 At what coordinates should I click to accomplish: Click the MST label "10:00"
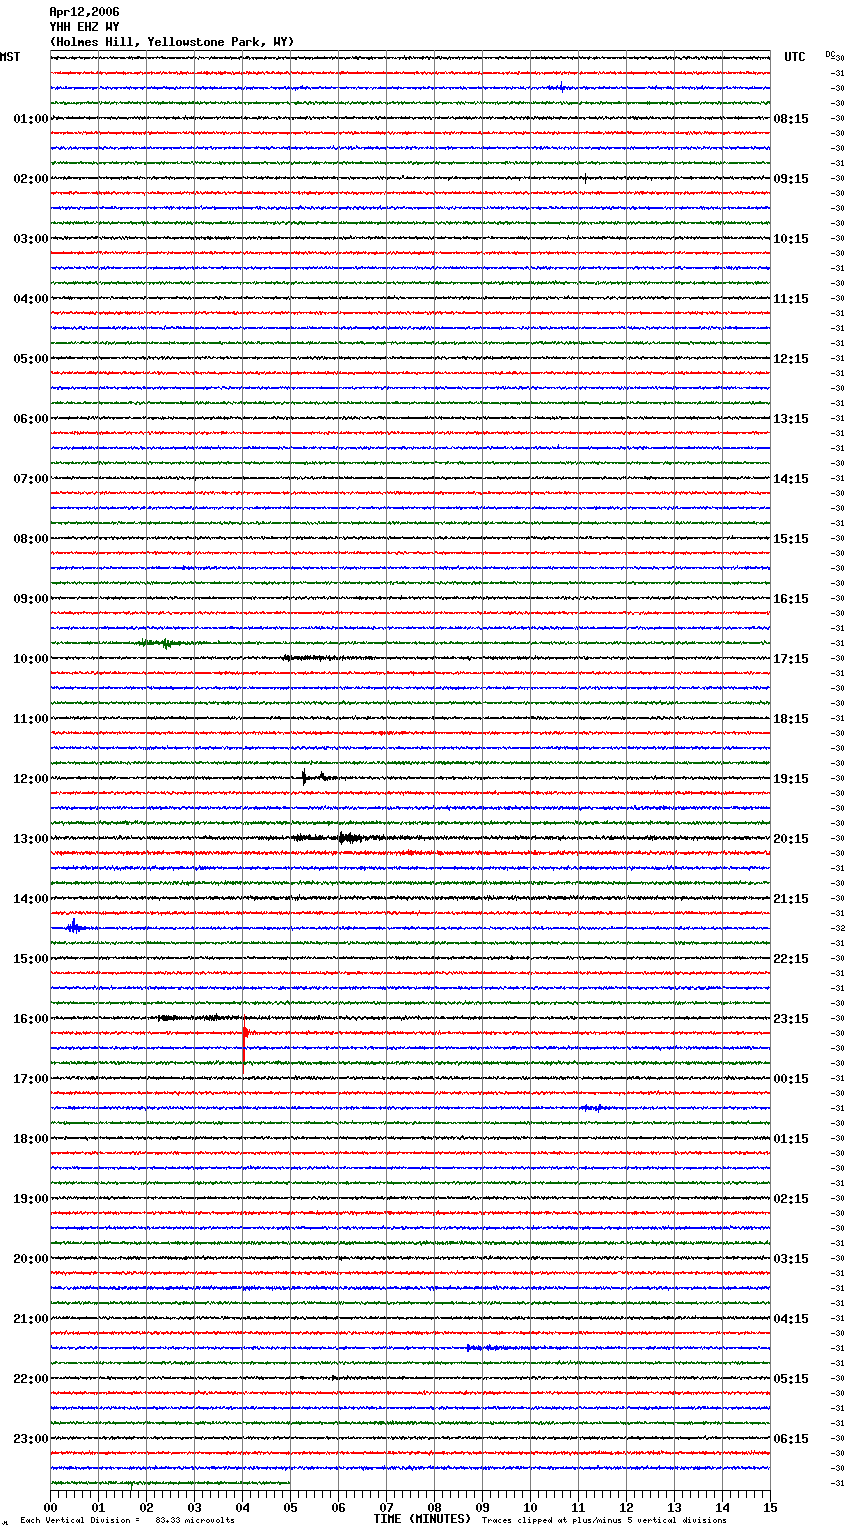pyautogui.click(x=31, y=659)
